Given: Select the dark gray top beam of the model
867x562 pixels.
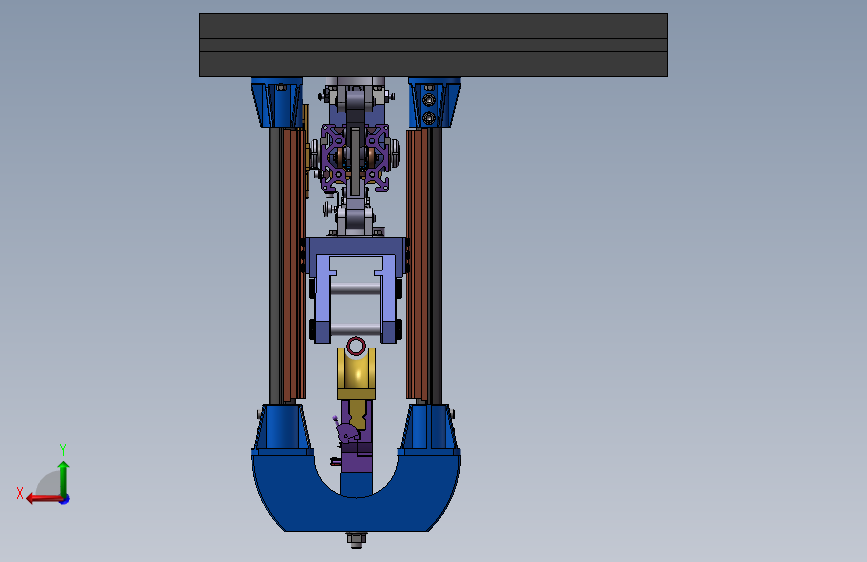Looking at the screenshot, I should pos(433,45).
